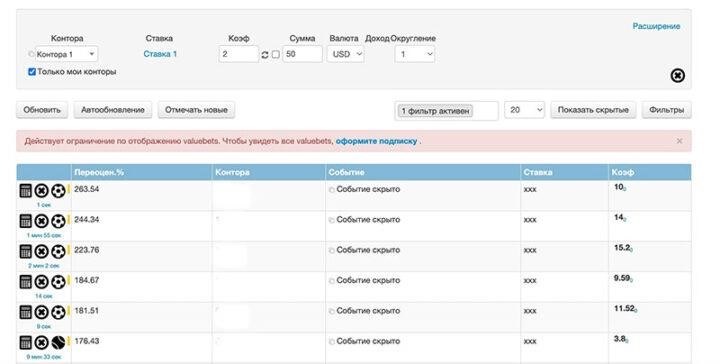The height and width of the screenshot is (364, 720).
Task: Sort table by Переоцен.% column header
Action: tap(99, 173)
